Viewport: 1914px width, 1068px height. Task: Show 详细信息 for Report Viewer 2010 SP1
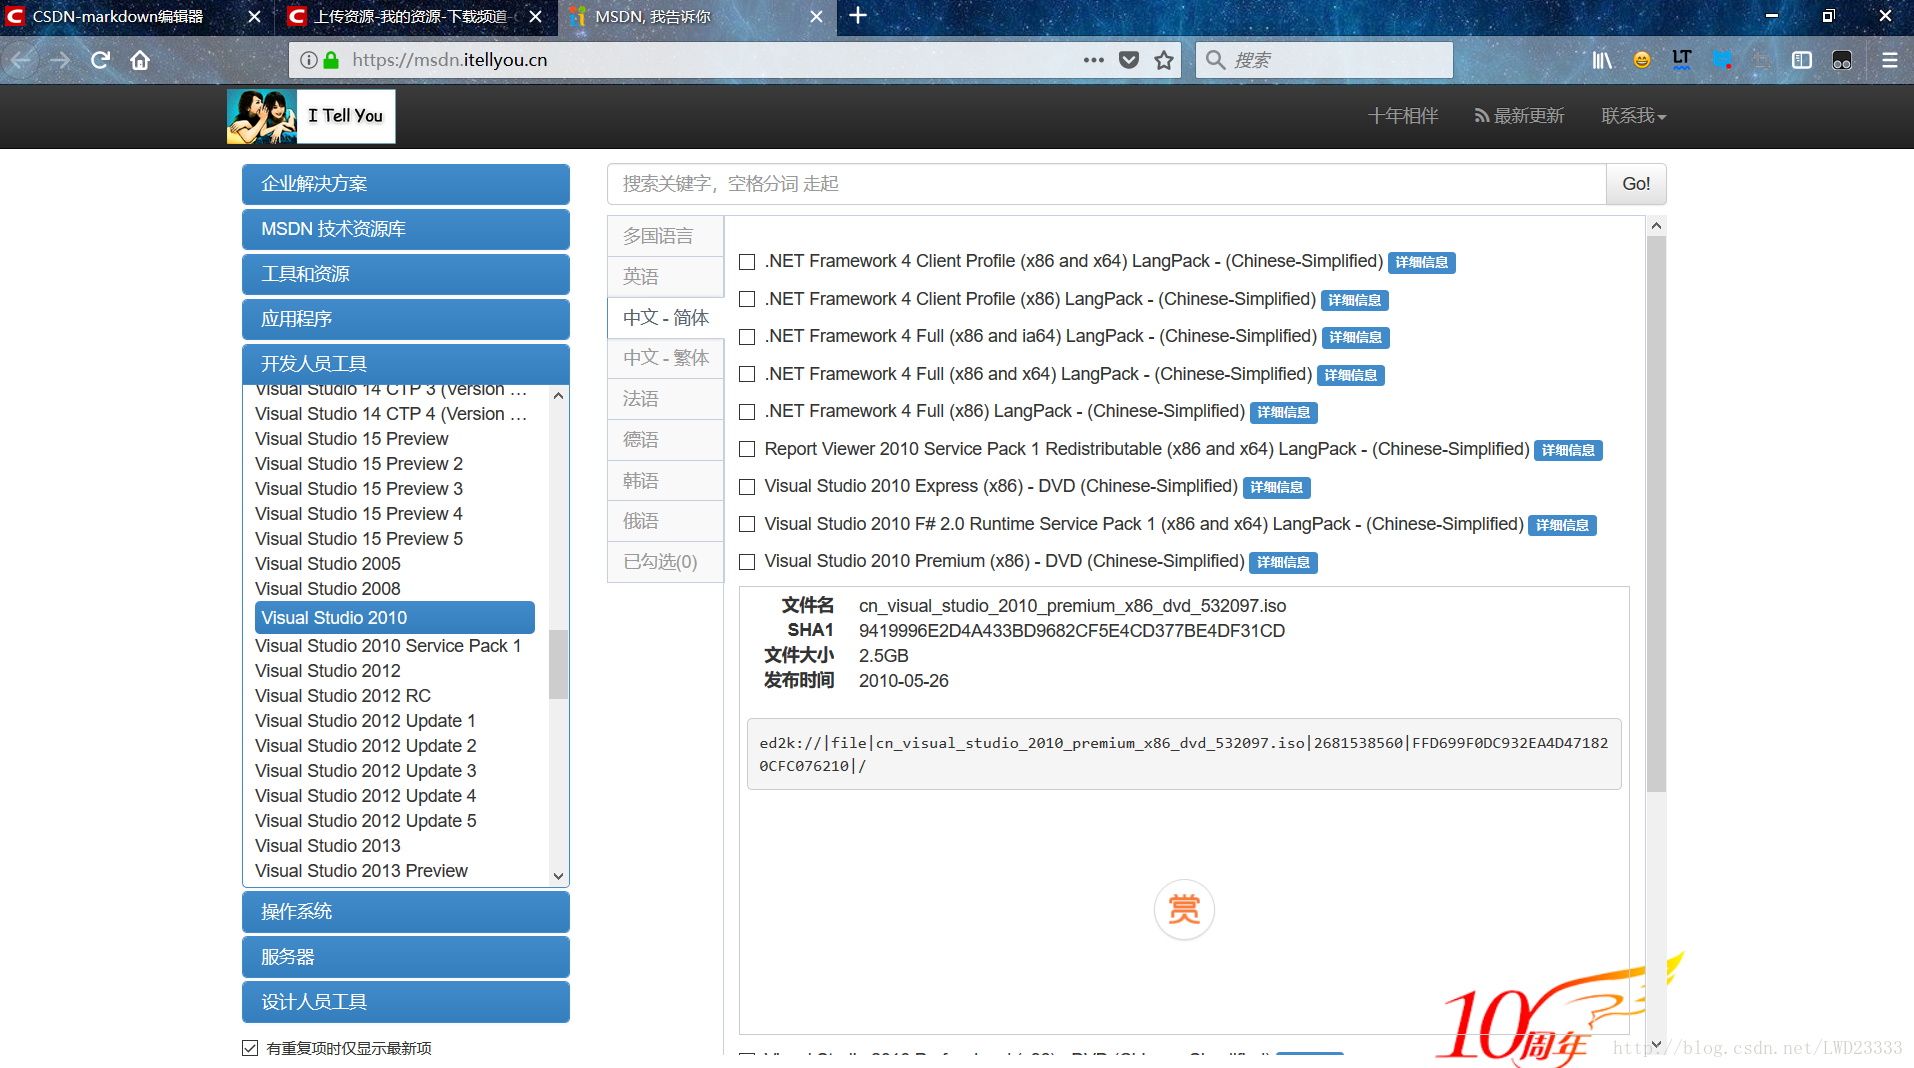pos(1568,451)
